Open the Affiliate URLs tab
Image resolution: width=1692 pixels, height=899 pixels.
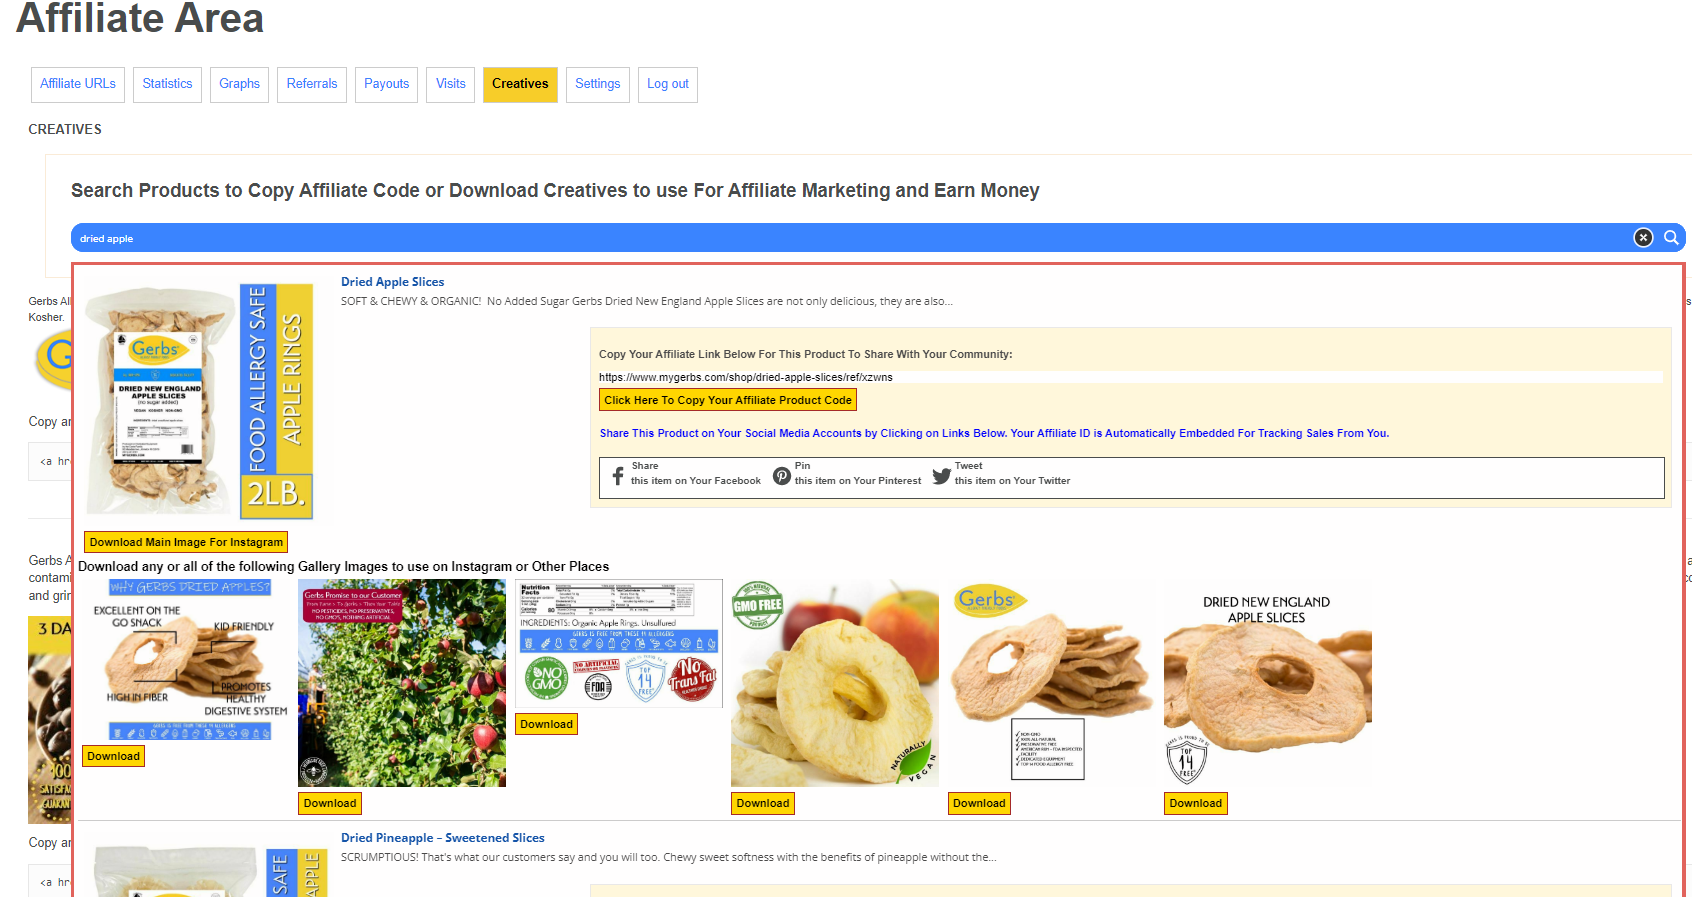pyautogui.click(x=78, y=84)
